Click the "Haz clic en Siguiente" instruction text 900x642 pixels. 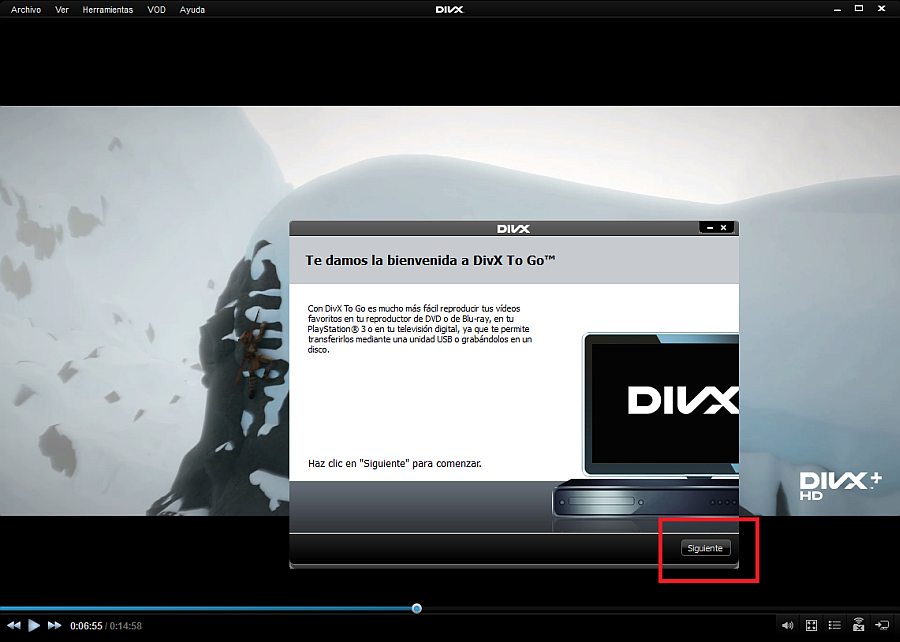(395, 463)
